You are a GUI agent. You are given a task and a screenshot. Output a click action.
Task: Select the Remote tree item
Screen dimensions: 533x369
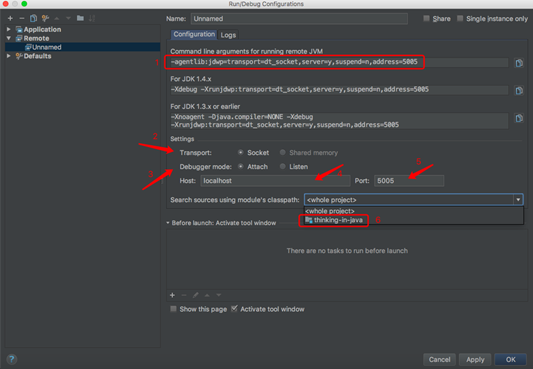click(36, 38)
